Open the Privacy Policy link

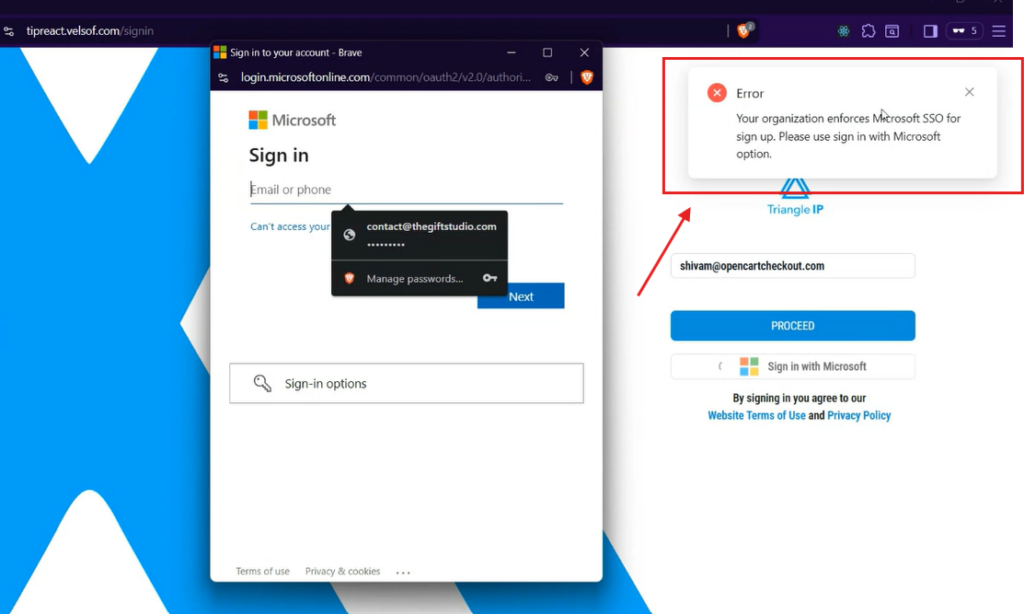click(858, 416)
